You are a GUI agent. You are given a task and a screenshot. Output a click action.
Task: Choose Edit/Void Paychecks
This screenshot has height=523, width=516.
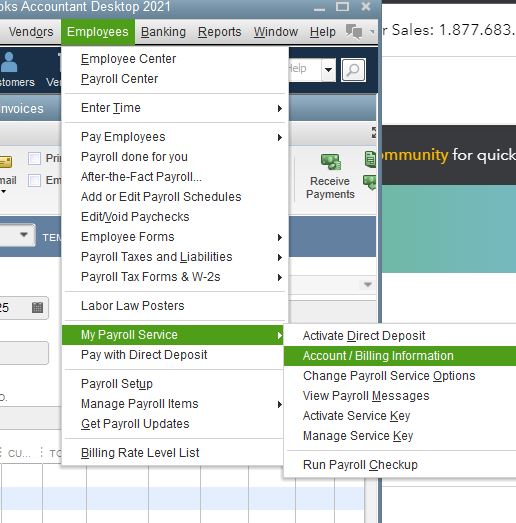coord(175,217)
